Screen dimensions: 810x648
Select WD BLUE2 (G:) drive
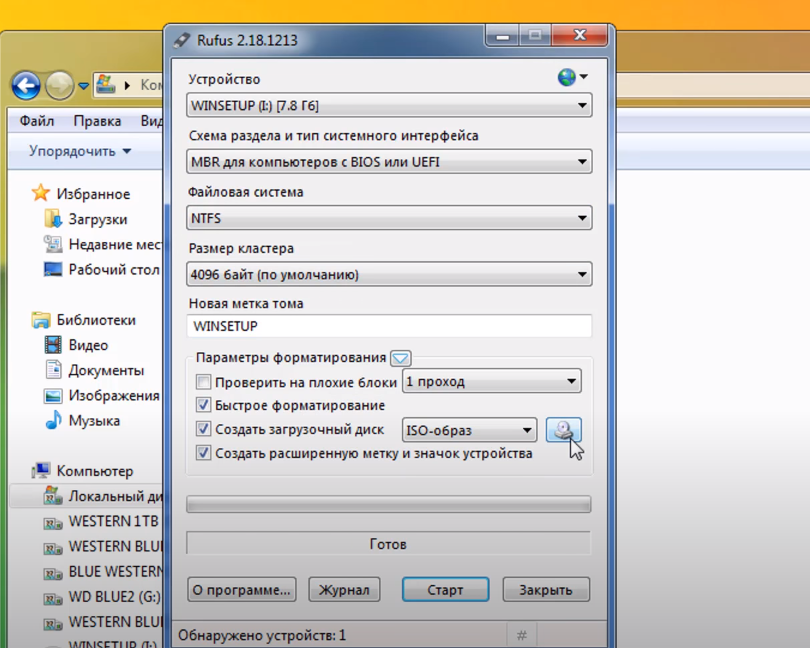[x=102, y=597]
